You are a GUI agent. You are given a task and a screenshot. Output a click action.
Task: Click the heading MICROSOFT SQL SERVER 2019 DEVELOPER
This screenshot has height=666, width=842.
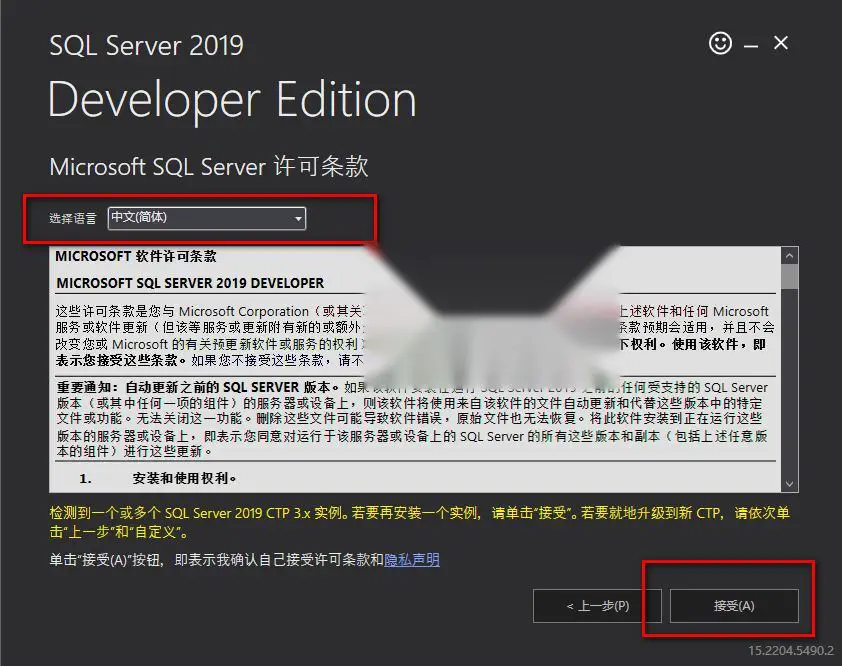[x=190, y=283]
